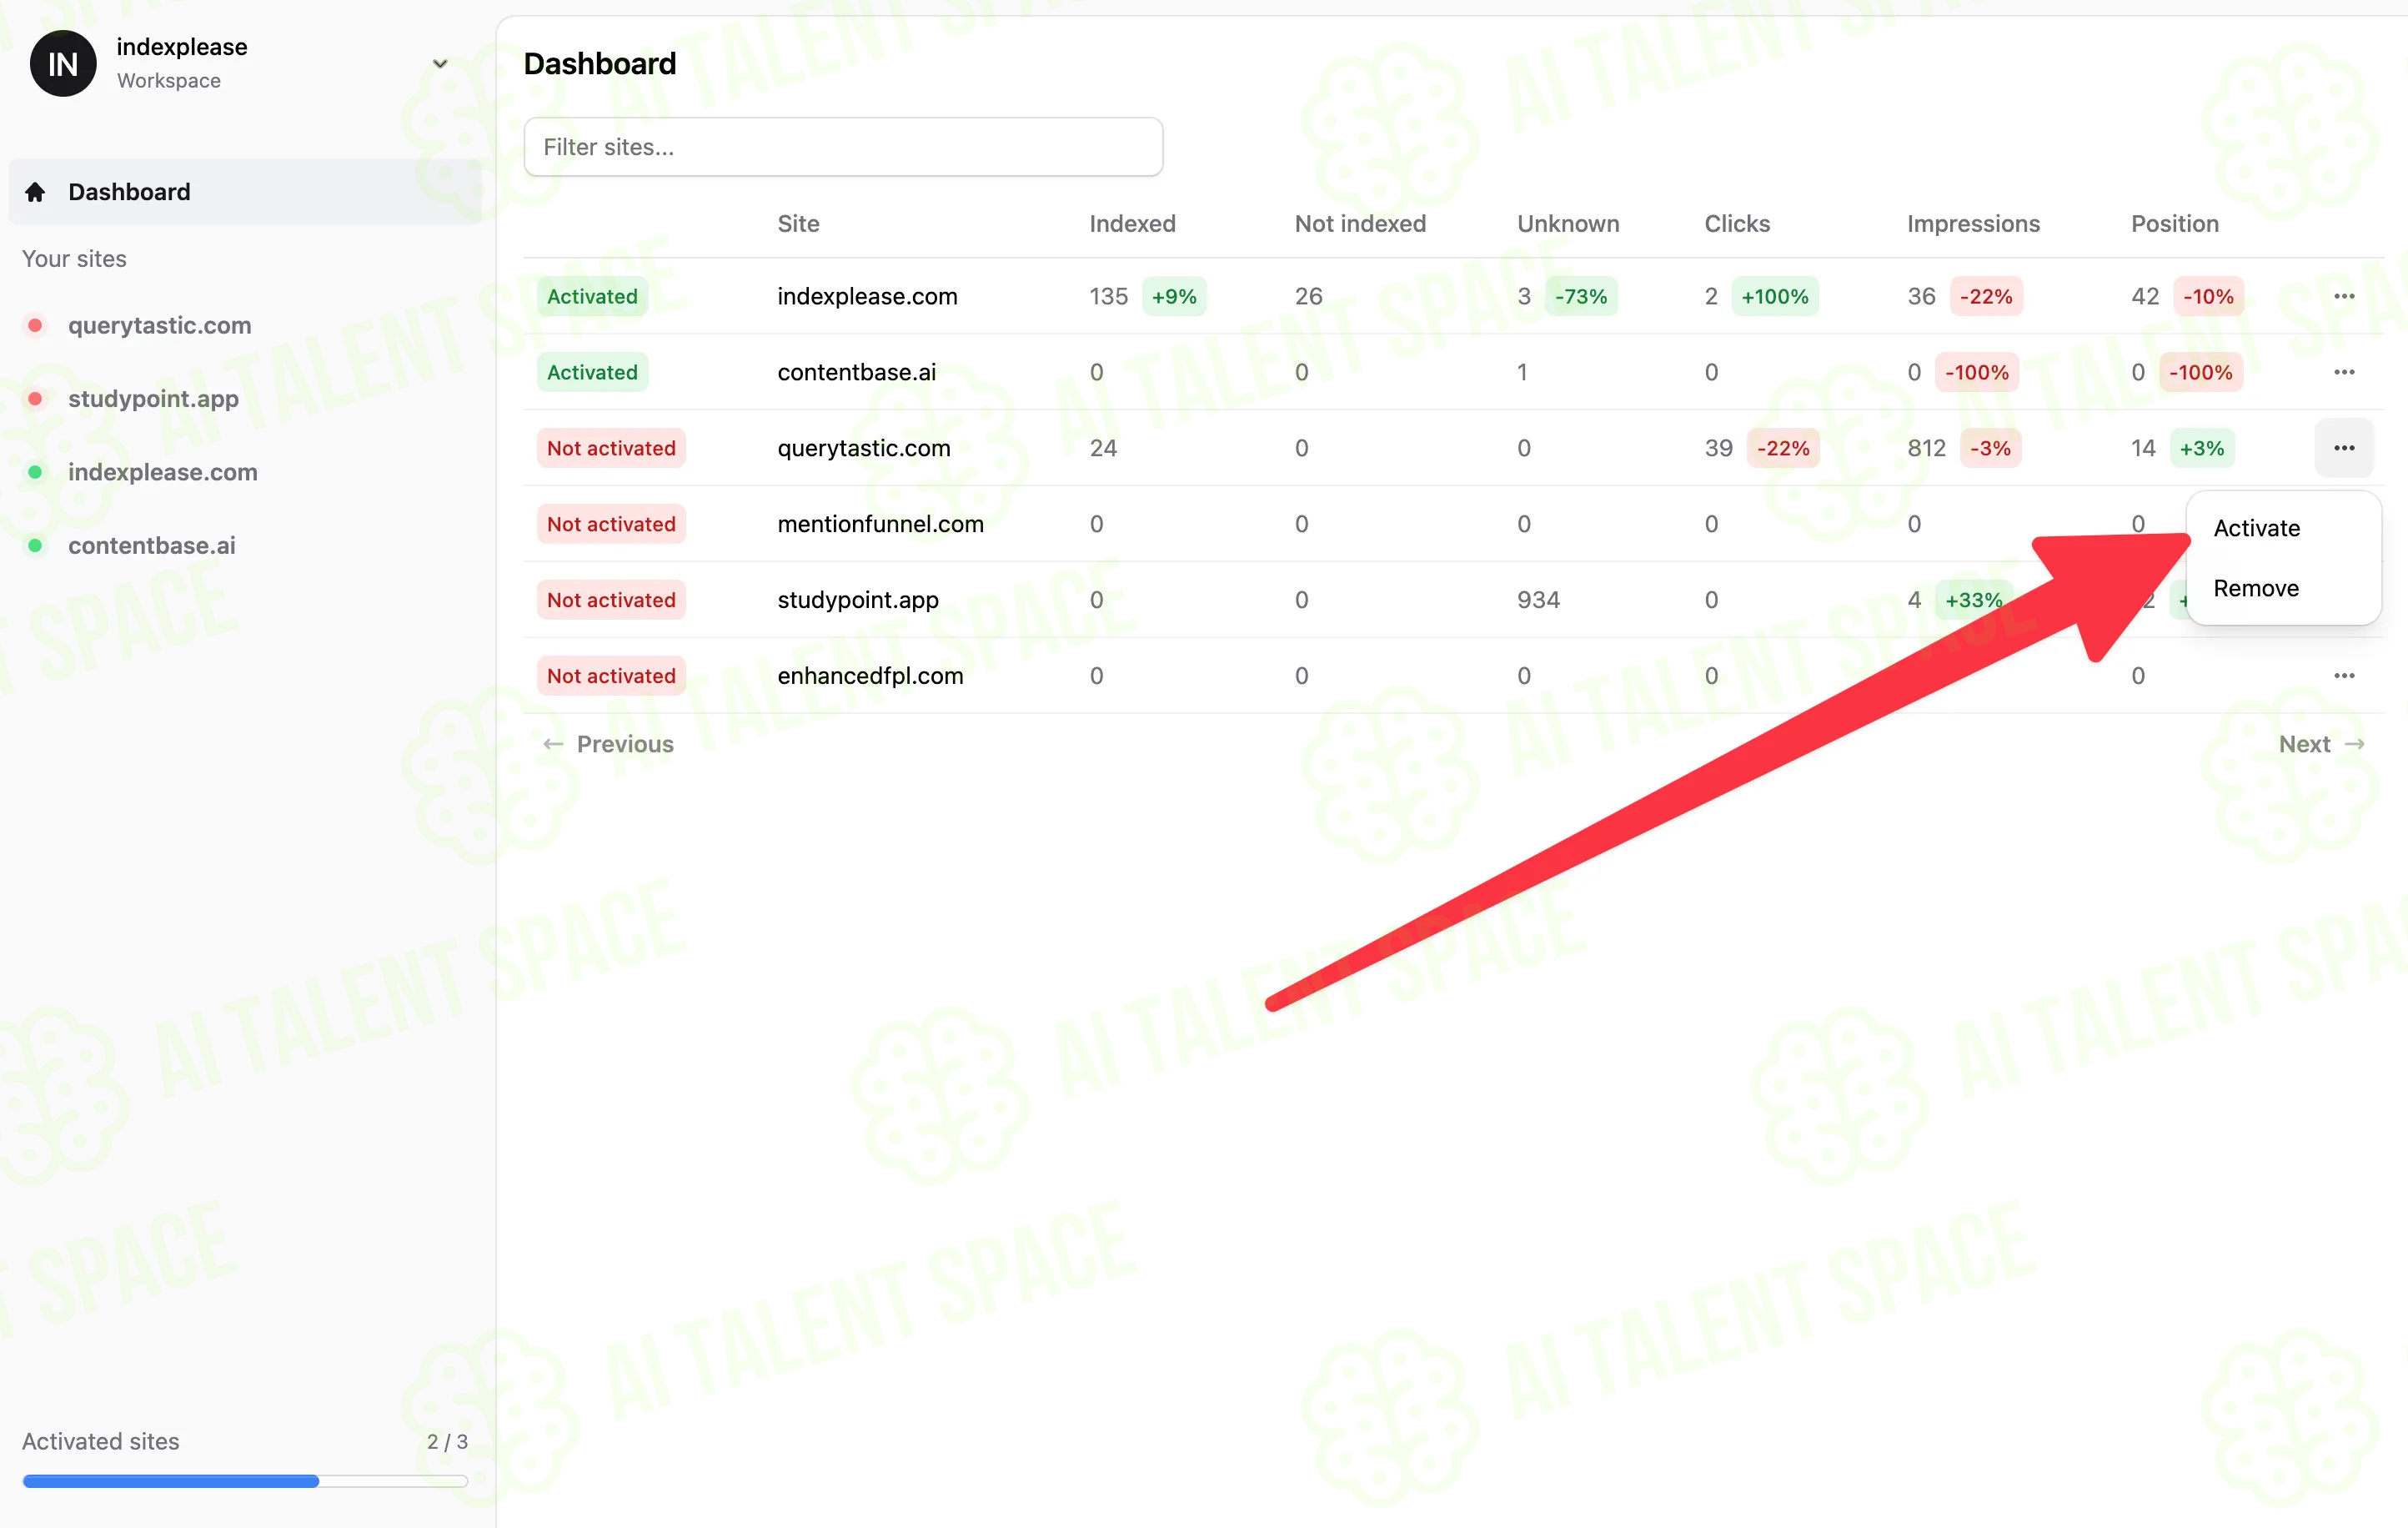Click the IN workspace avatar

tap(63, 63)
